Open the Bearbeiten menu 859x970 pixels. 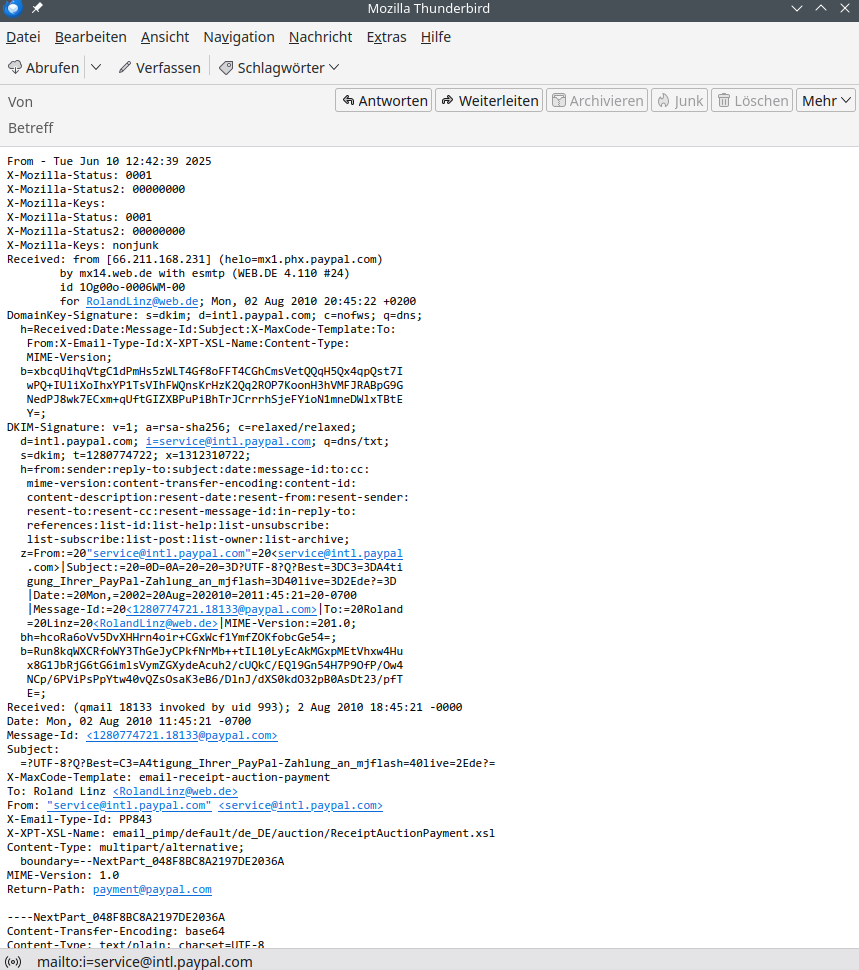tap(90, 37)
